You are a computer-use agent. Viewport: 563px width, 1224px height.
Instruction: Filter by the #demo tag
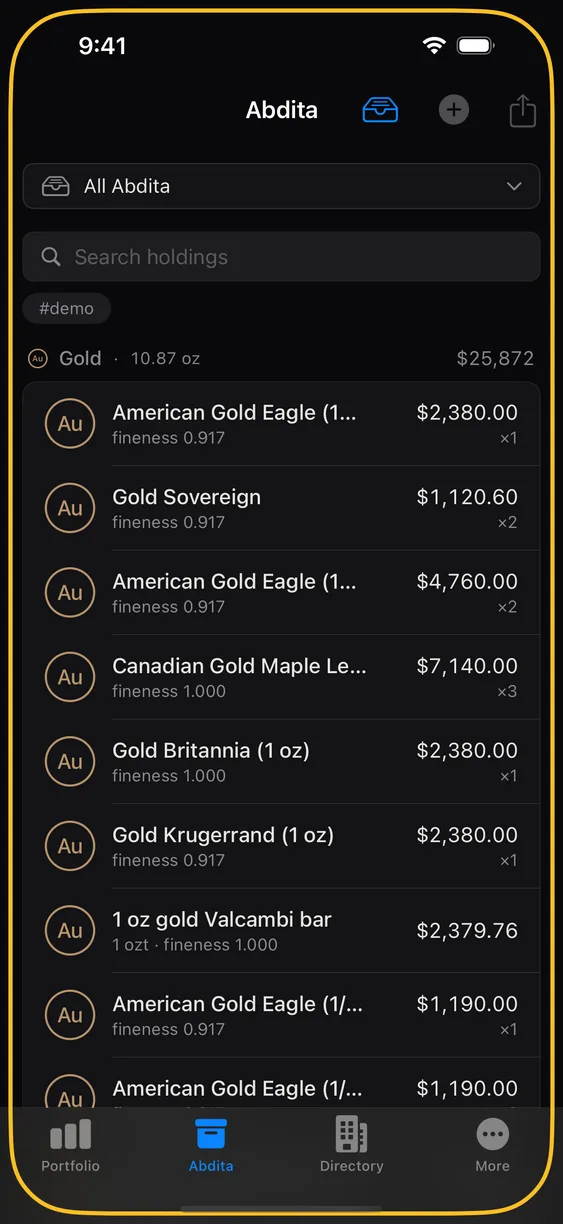[67, 309]
